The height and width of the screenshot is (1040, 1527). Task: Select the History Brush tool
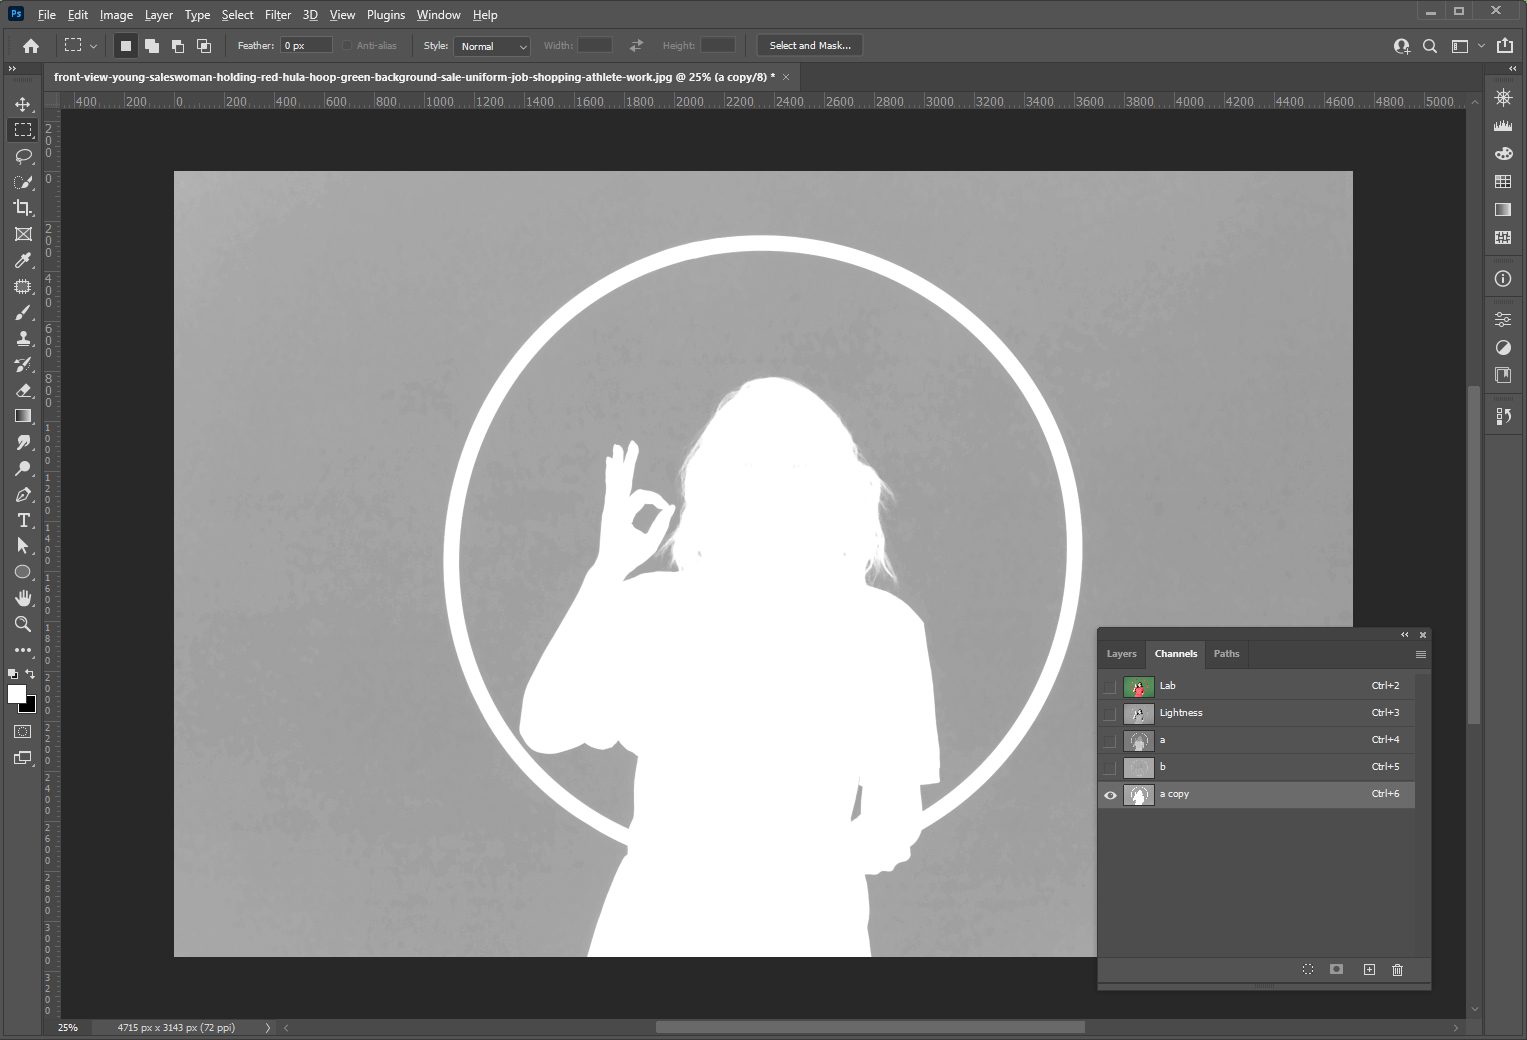point(23,364)
